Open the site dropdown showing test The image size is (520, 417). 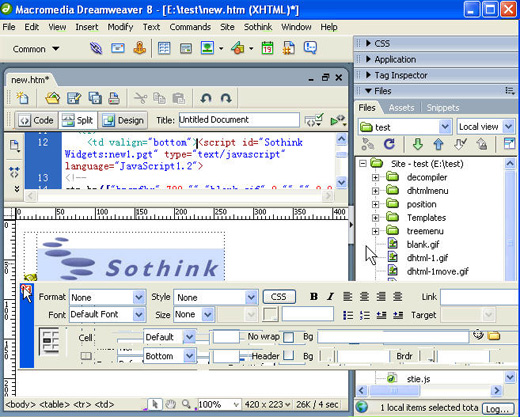click(x=405, y=127)
